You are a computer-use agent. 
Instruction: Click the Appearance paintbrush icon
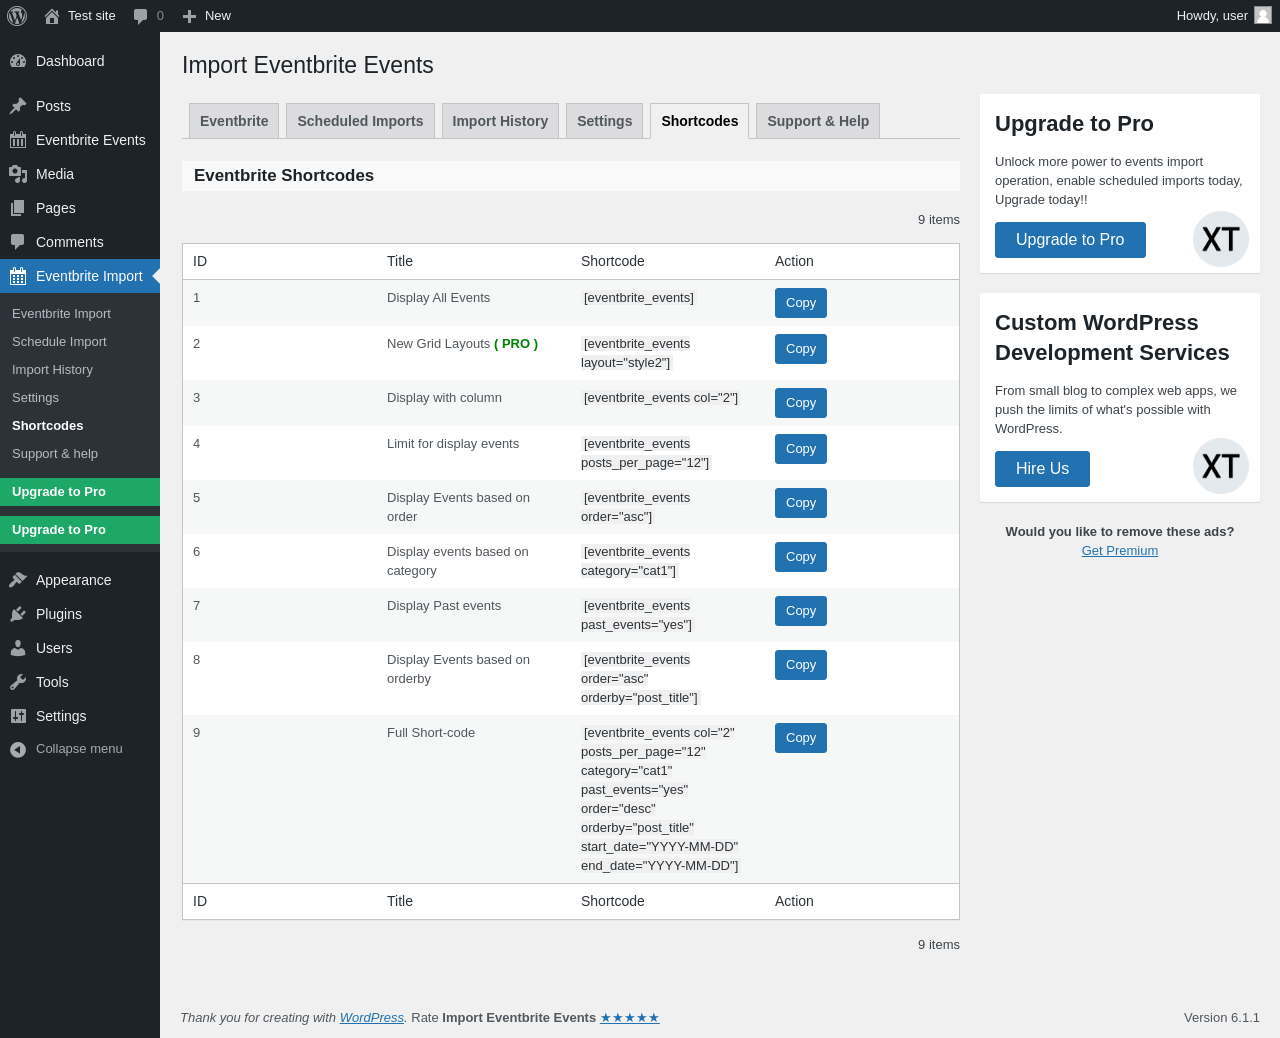click(x=18, y=580)
